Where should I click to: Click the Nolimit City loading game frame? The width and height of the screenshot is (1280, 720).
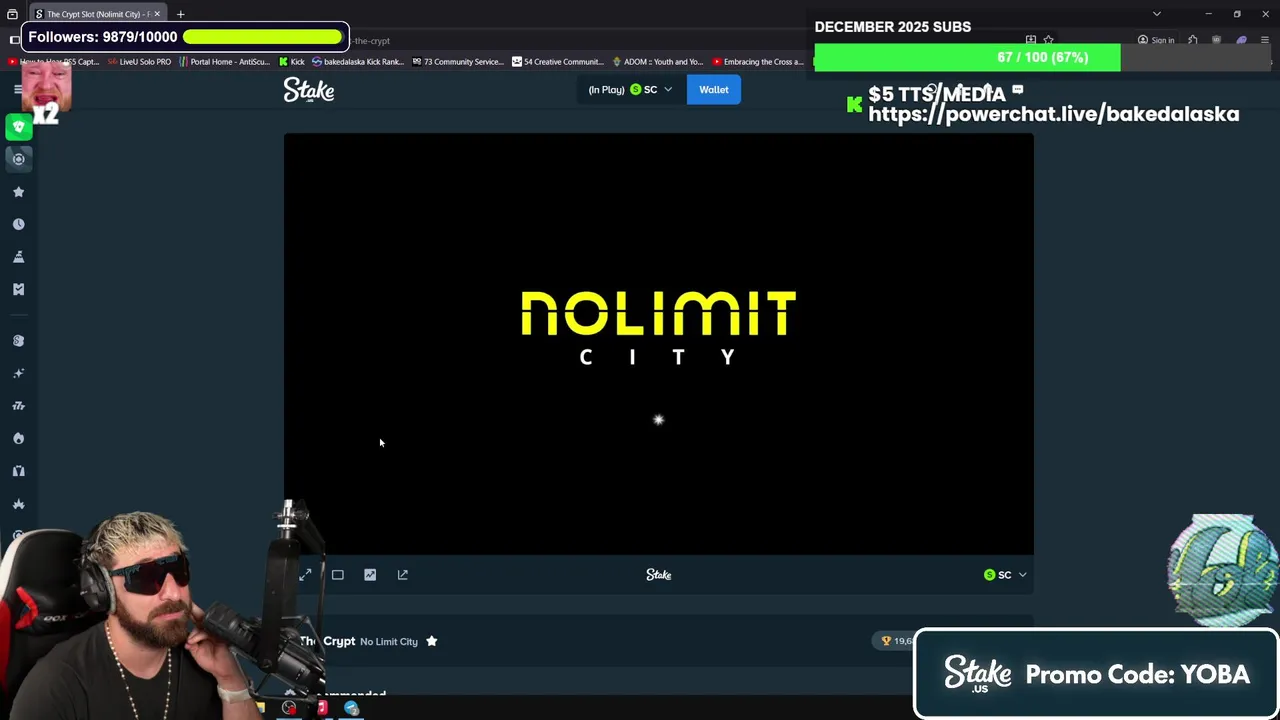click(x=658, y=344)
